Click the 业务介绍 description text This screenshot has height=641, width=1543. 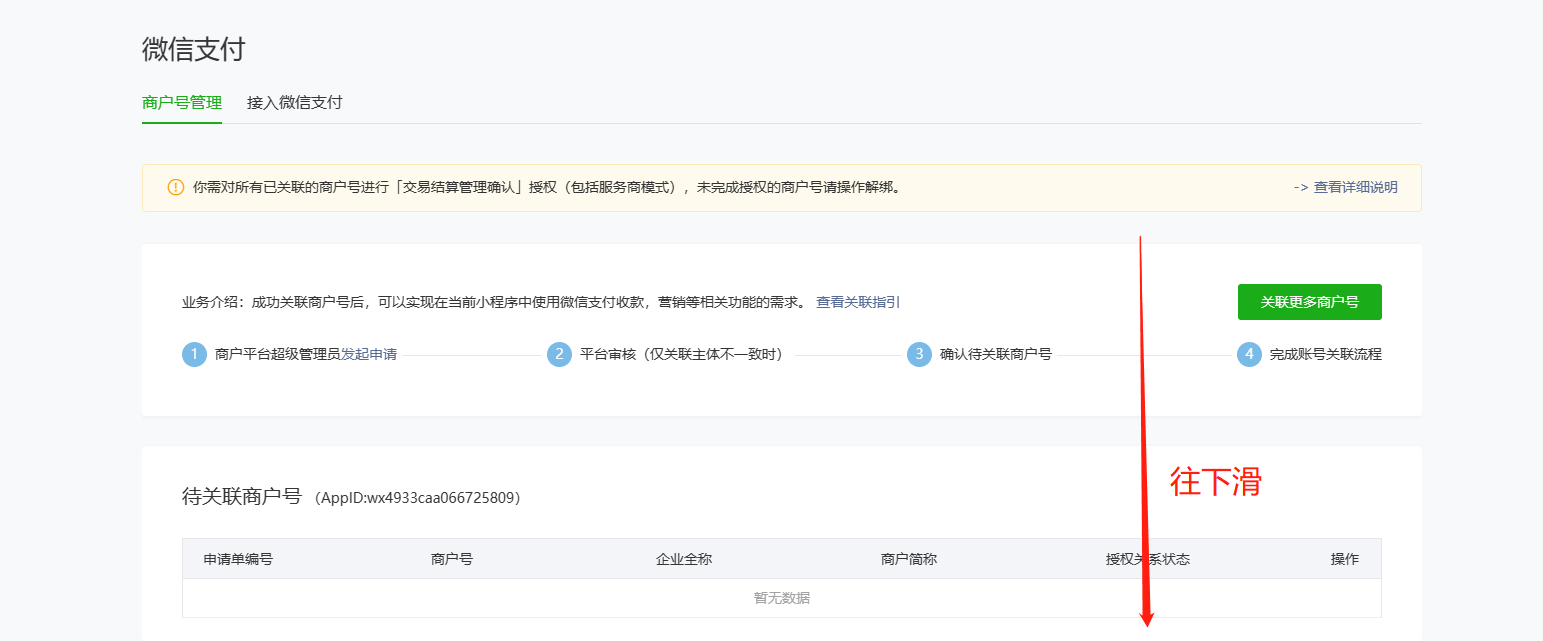coord(494,302)
